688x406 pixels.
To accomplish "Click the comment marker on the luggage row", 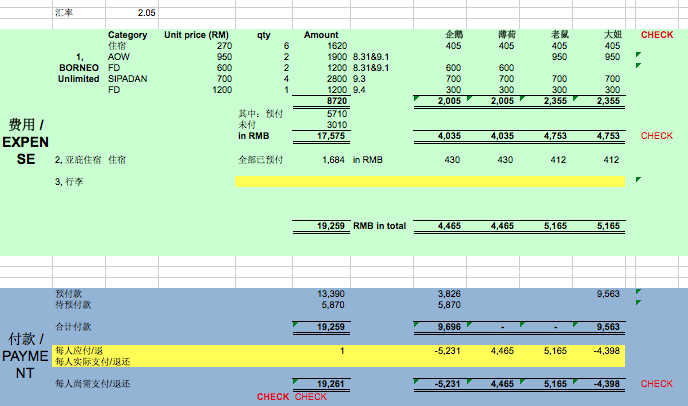I will 638,179.
